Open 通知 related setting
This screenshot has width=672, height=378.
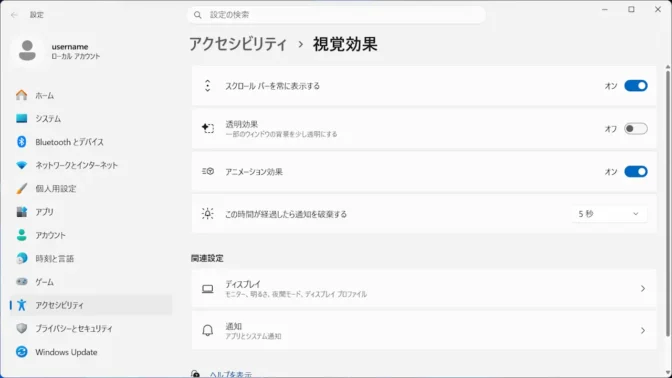point(424,330)
